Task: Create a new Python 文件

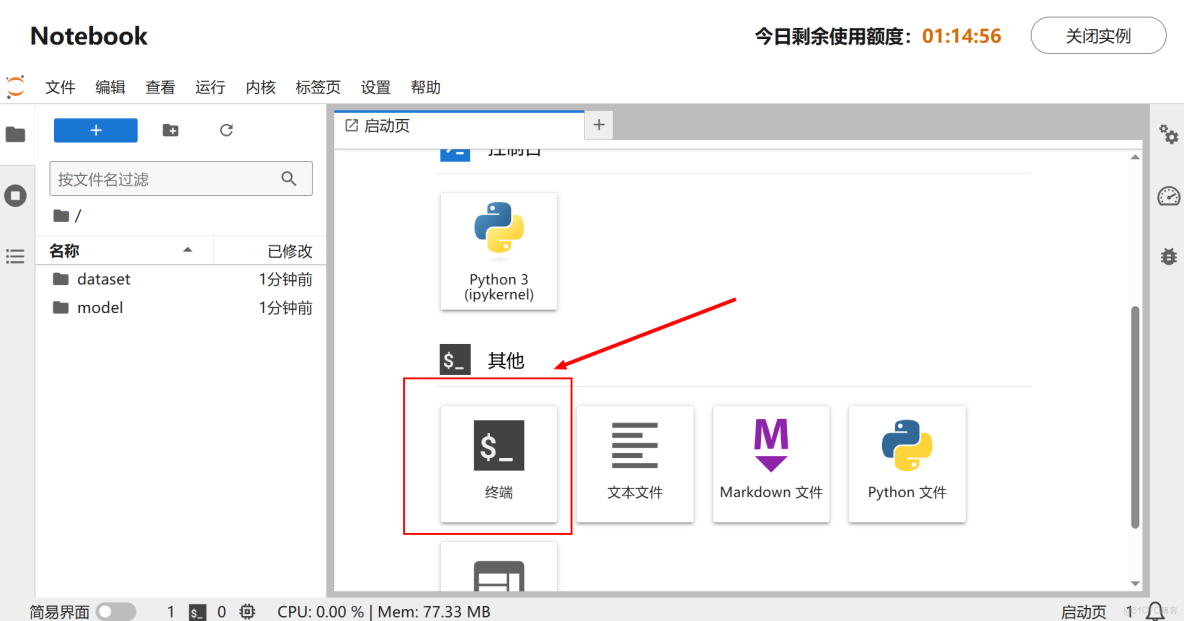Action: (x=907, y=463)
